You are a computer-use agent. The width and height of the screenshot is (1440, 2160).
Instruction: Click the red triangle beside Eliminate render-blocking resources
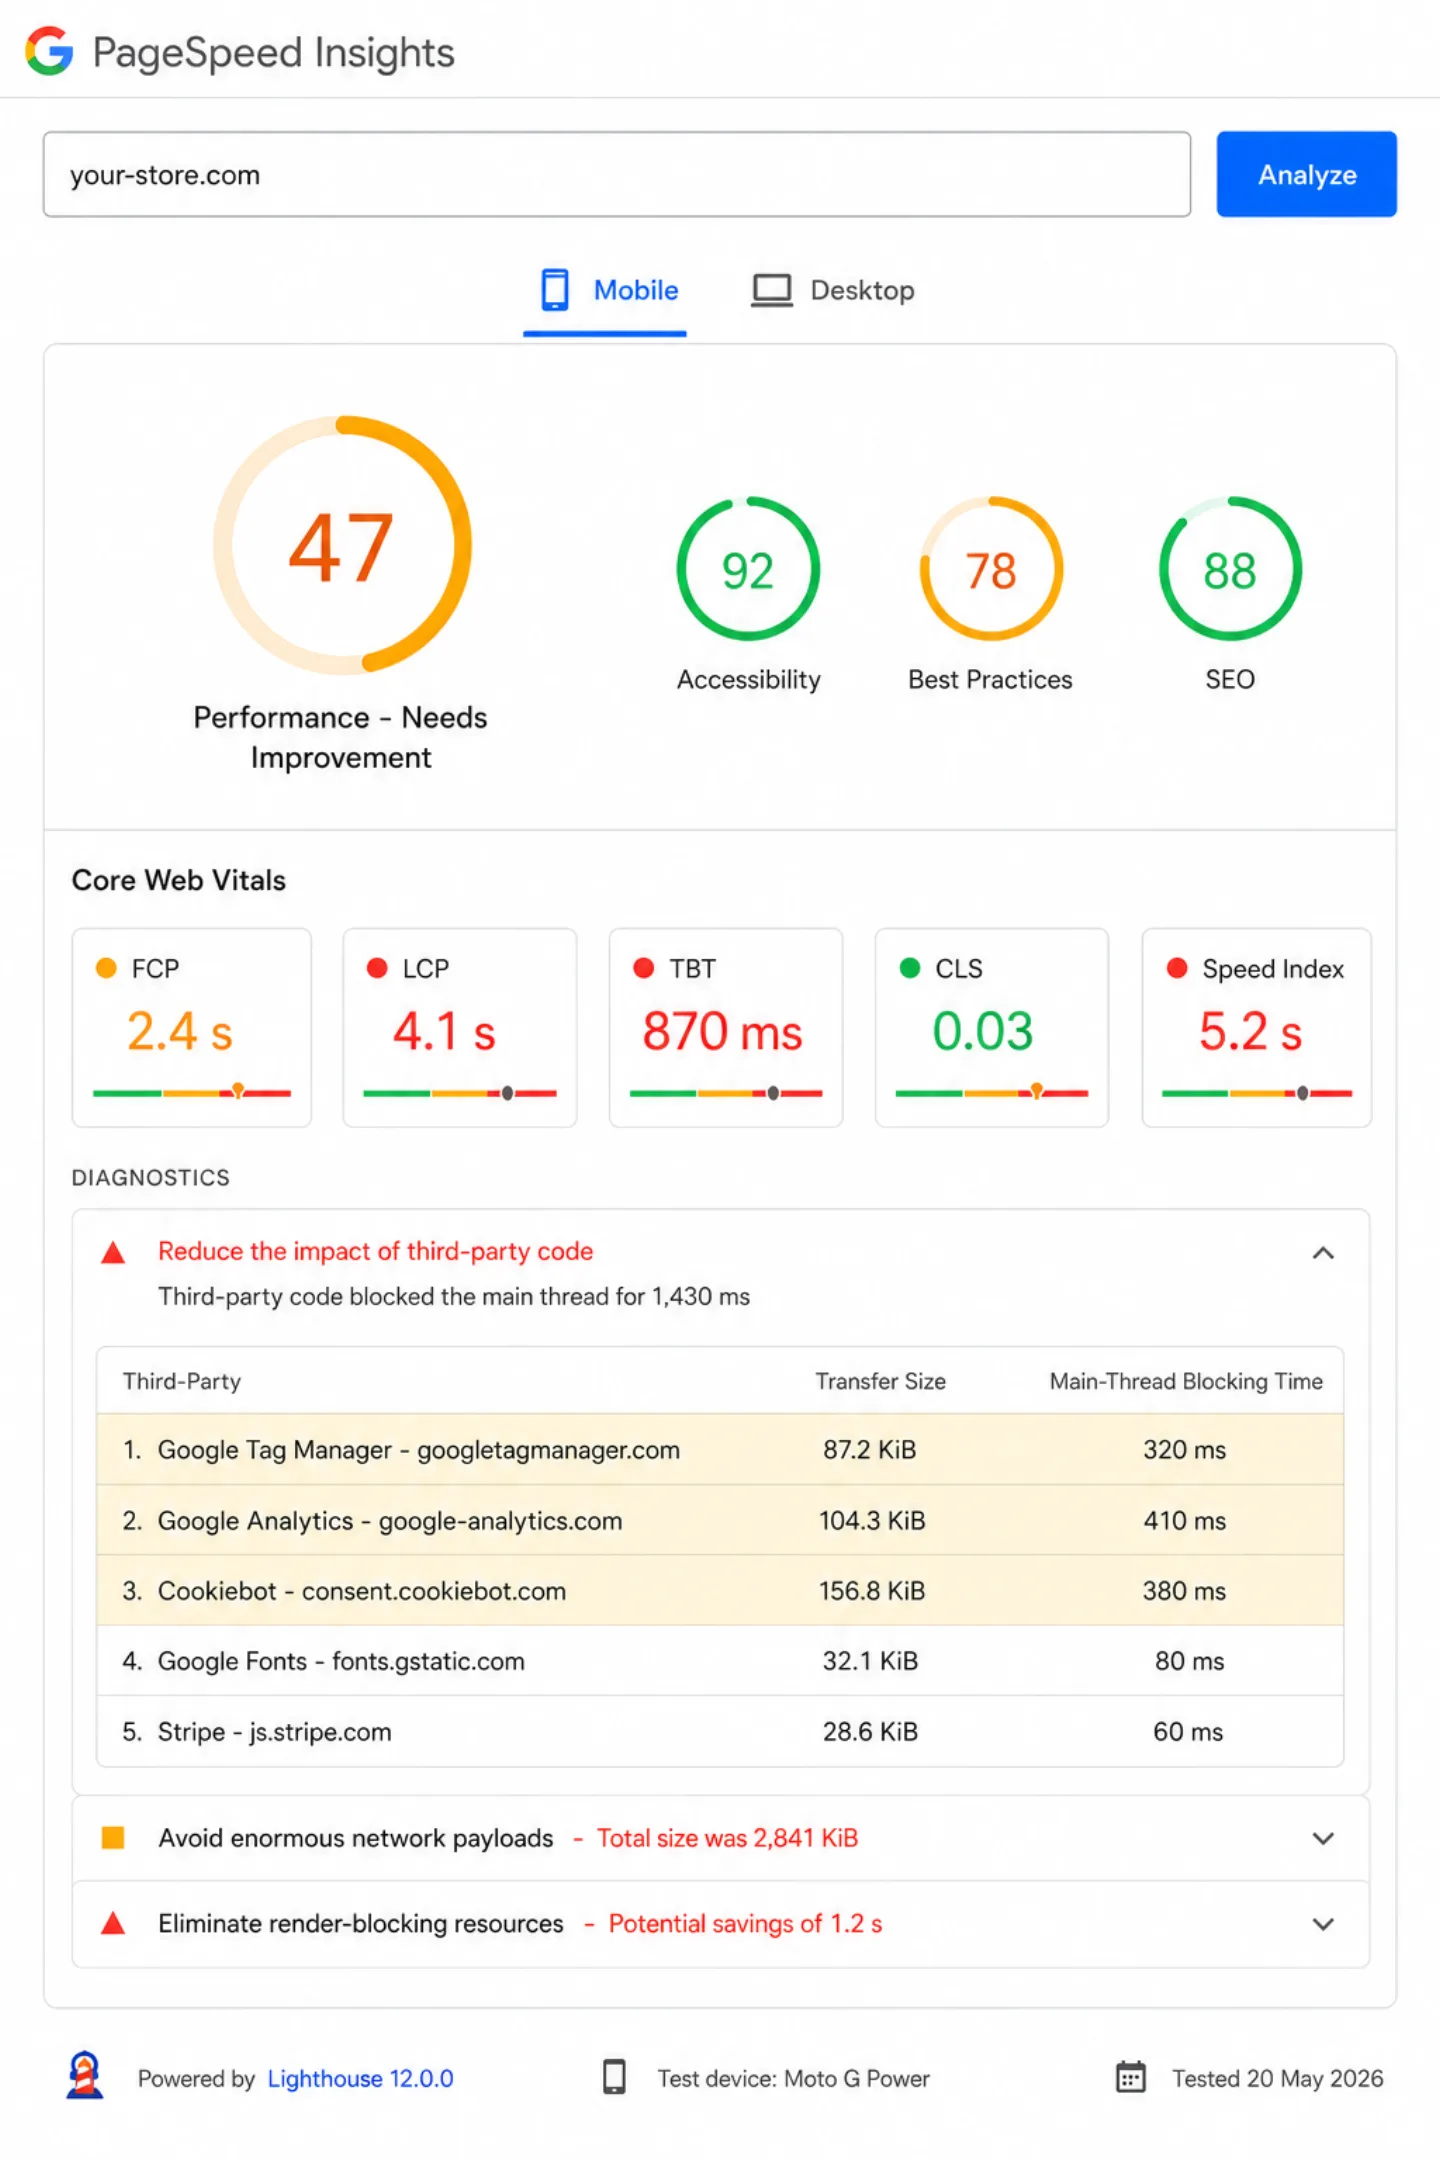pyautogui.click(x=113, y=1923)
